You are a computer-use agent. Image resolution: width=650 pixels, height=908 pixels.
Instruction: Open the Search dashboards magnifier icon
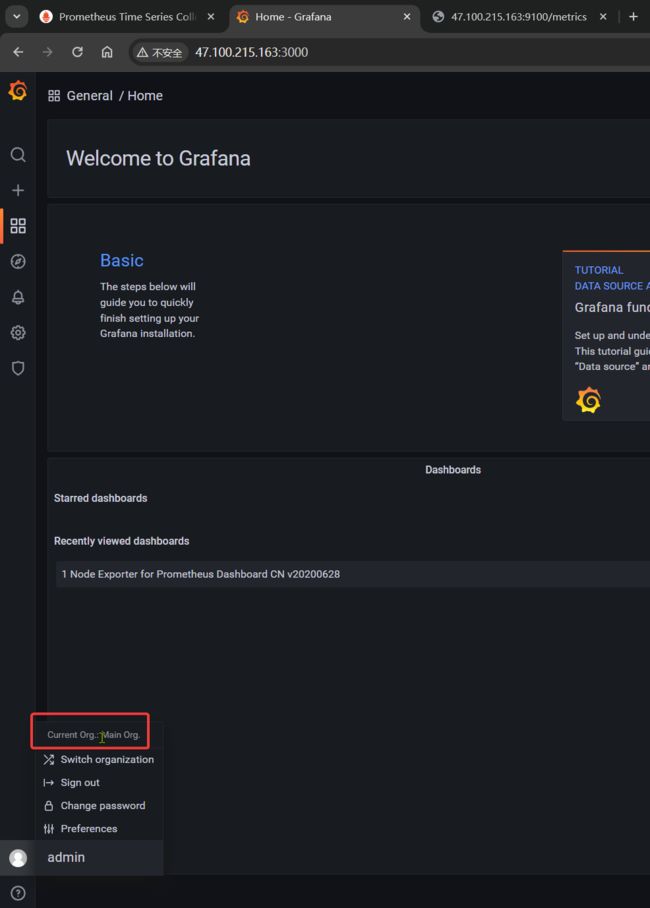click(18, 155)
